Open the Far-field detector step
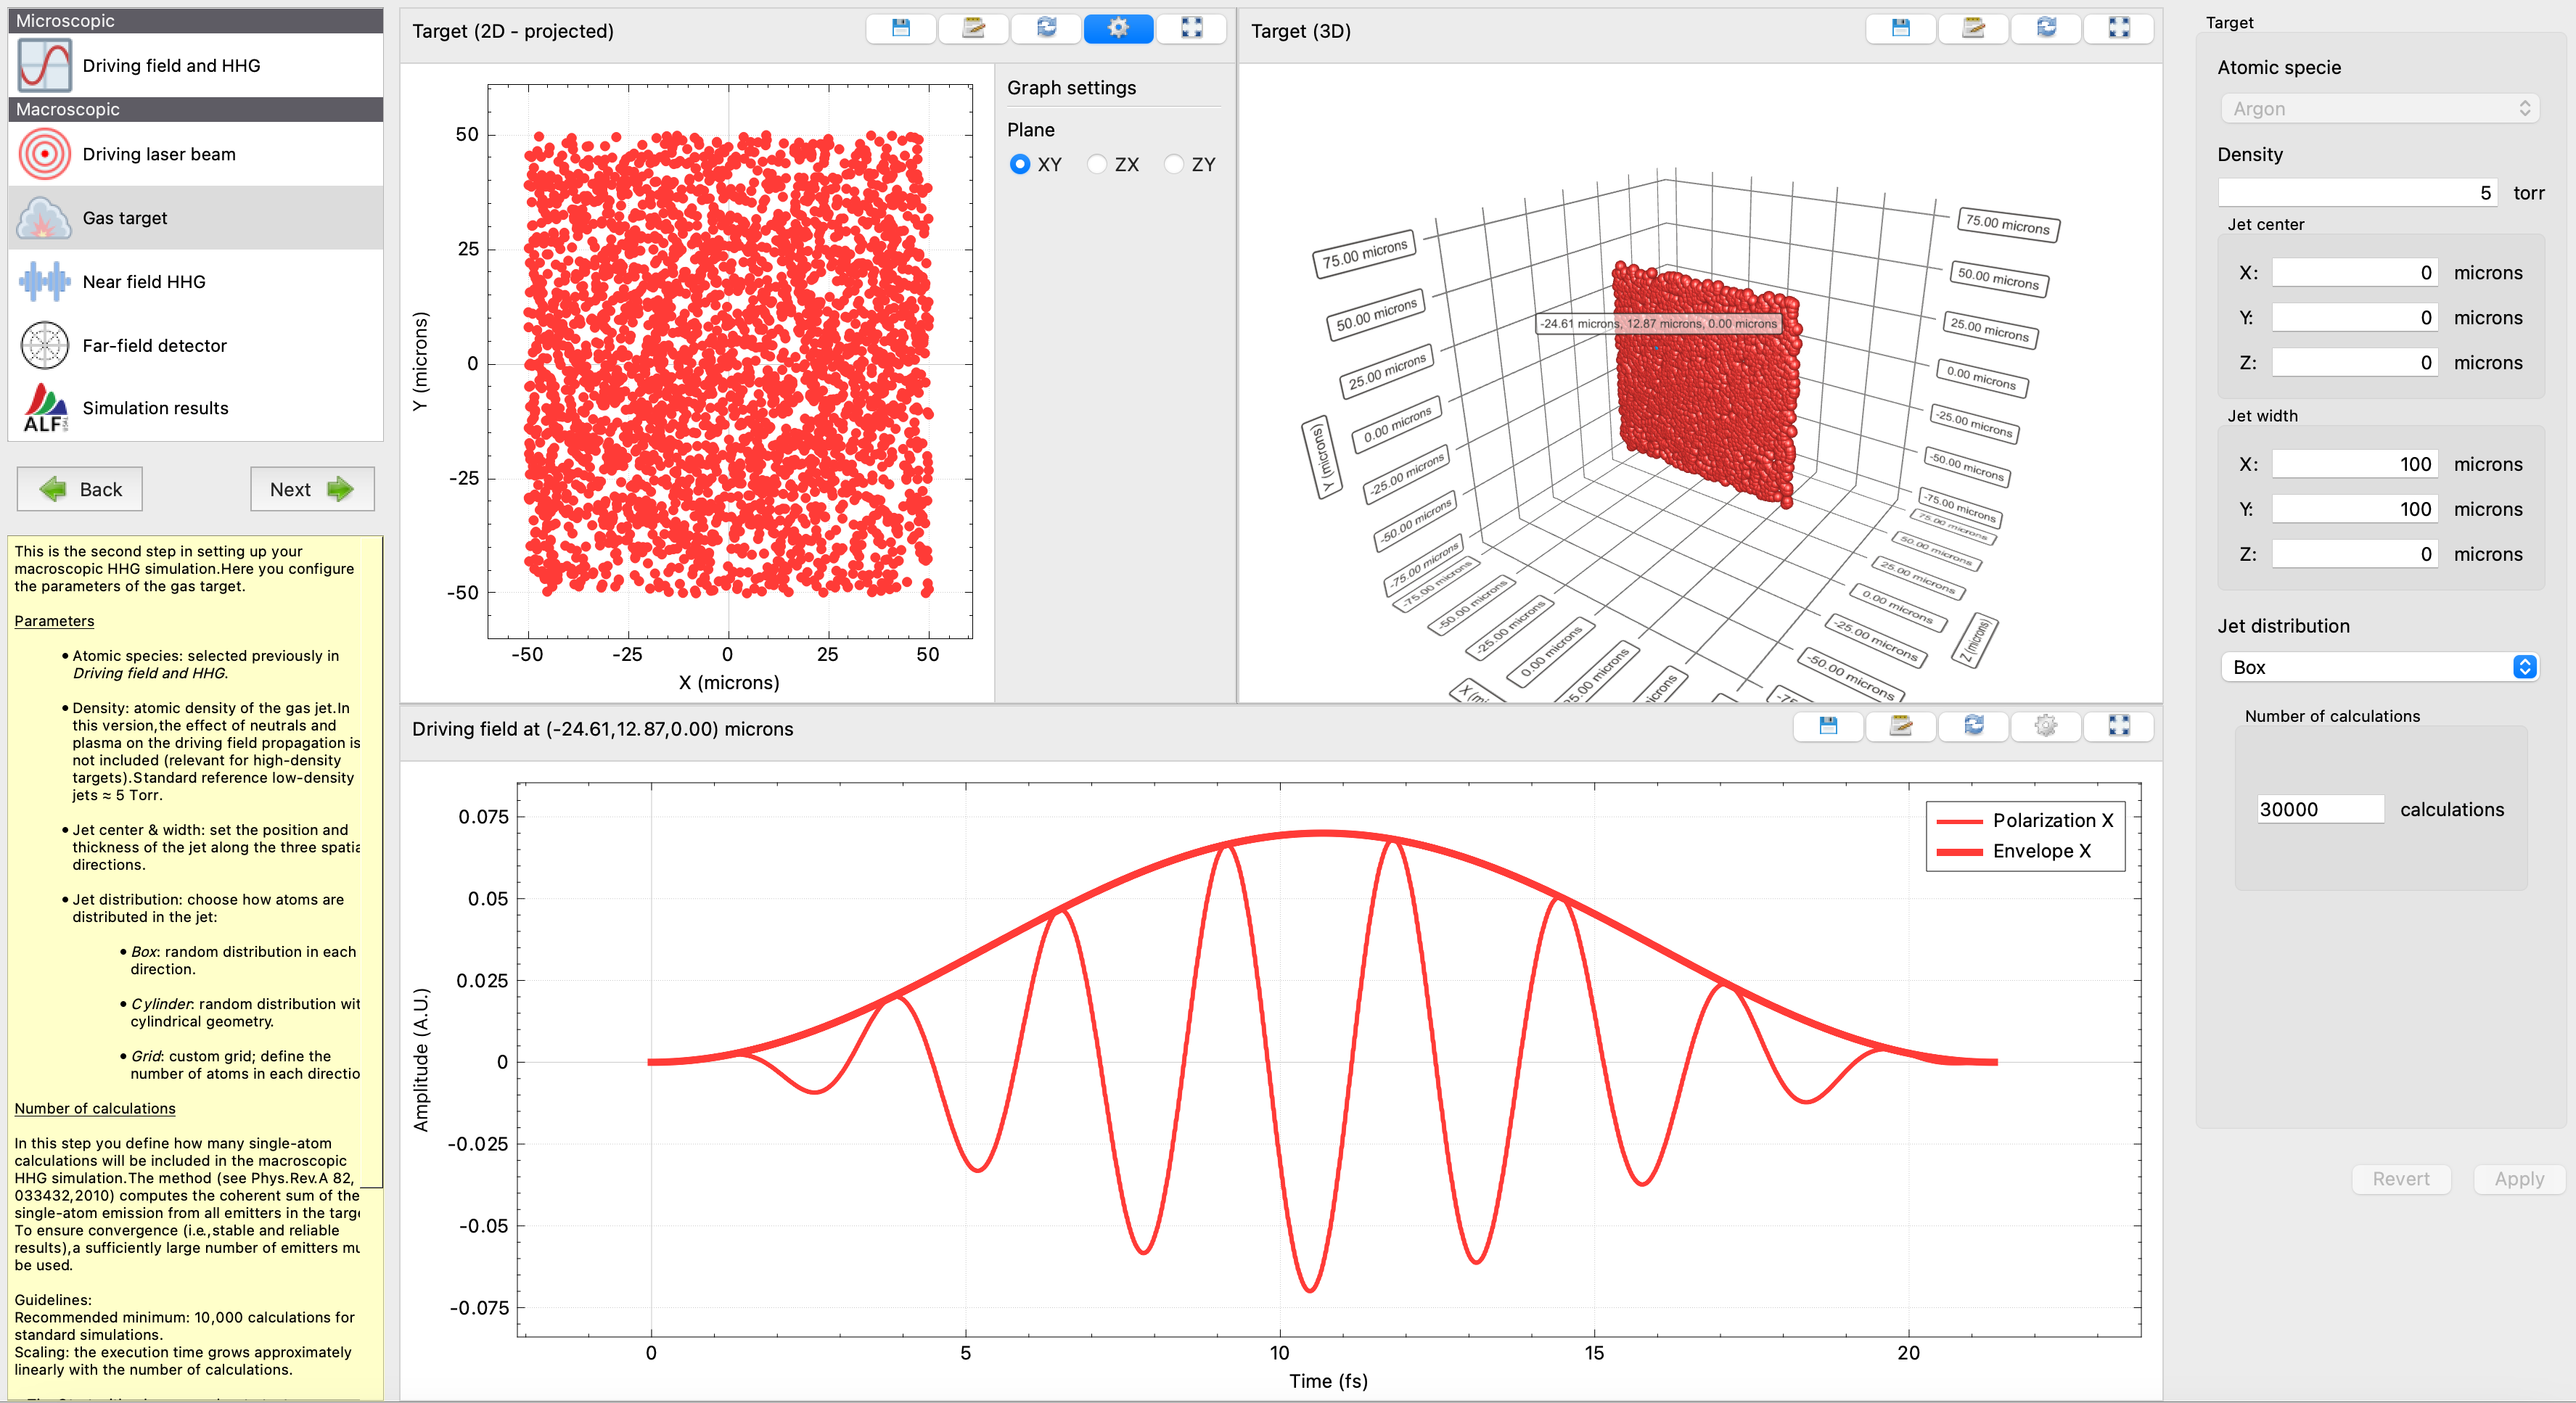The image size is (2576, 1403). point(154,345)
